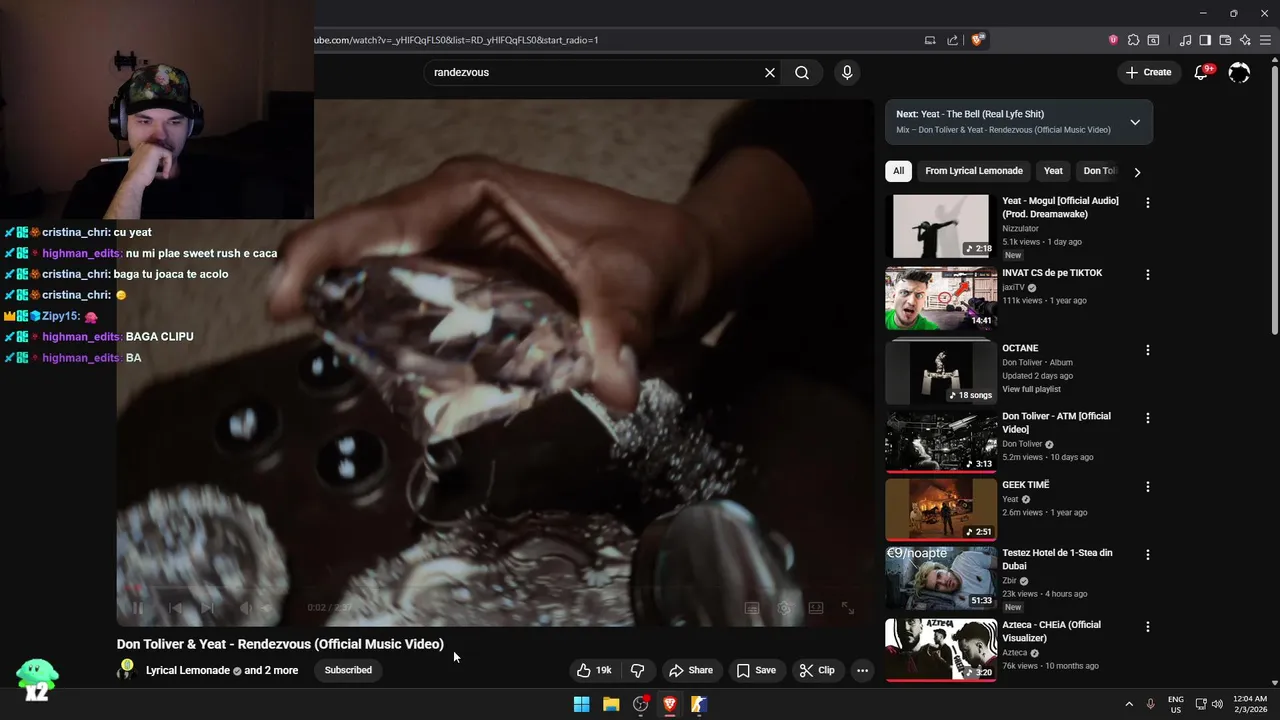
Task: Start voice search with the microphone icon
Action: pyautogui.click(x=847, y=72)
